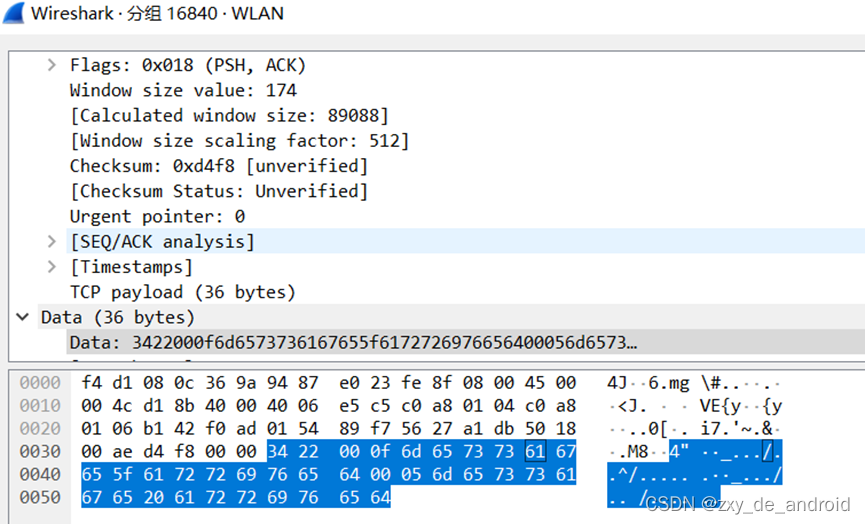Expand the [SEQ/ACK analysis] section
This screenshot has width=865, height=524.
pos(51,242)
